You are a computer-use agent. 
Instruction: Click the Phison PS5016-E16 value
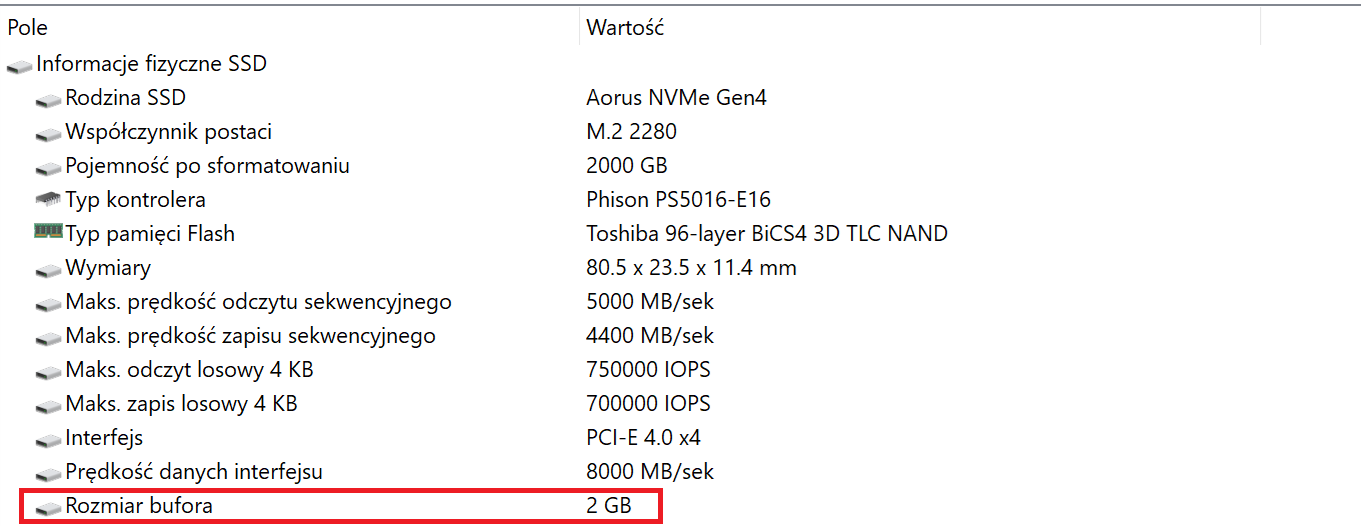pos(678,200)
